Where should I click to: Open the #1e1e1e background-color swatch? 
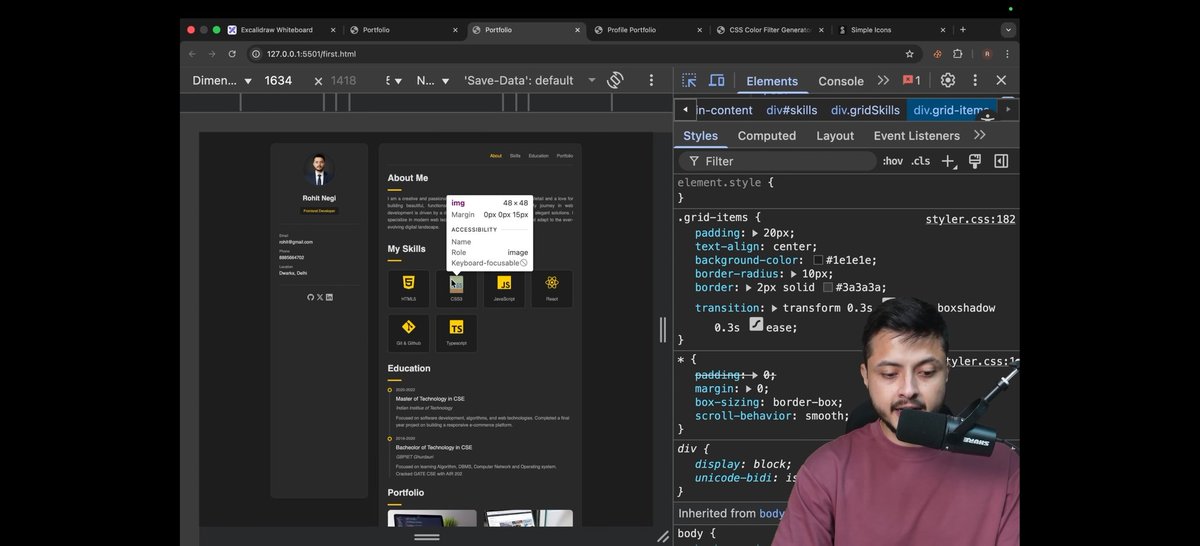tap(818, 260)
